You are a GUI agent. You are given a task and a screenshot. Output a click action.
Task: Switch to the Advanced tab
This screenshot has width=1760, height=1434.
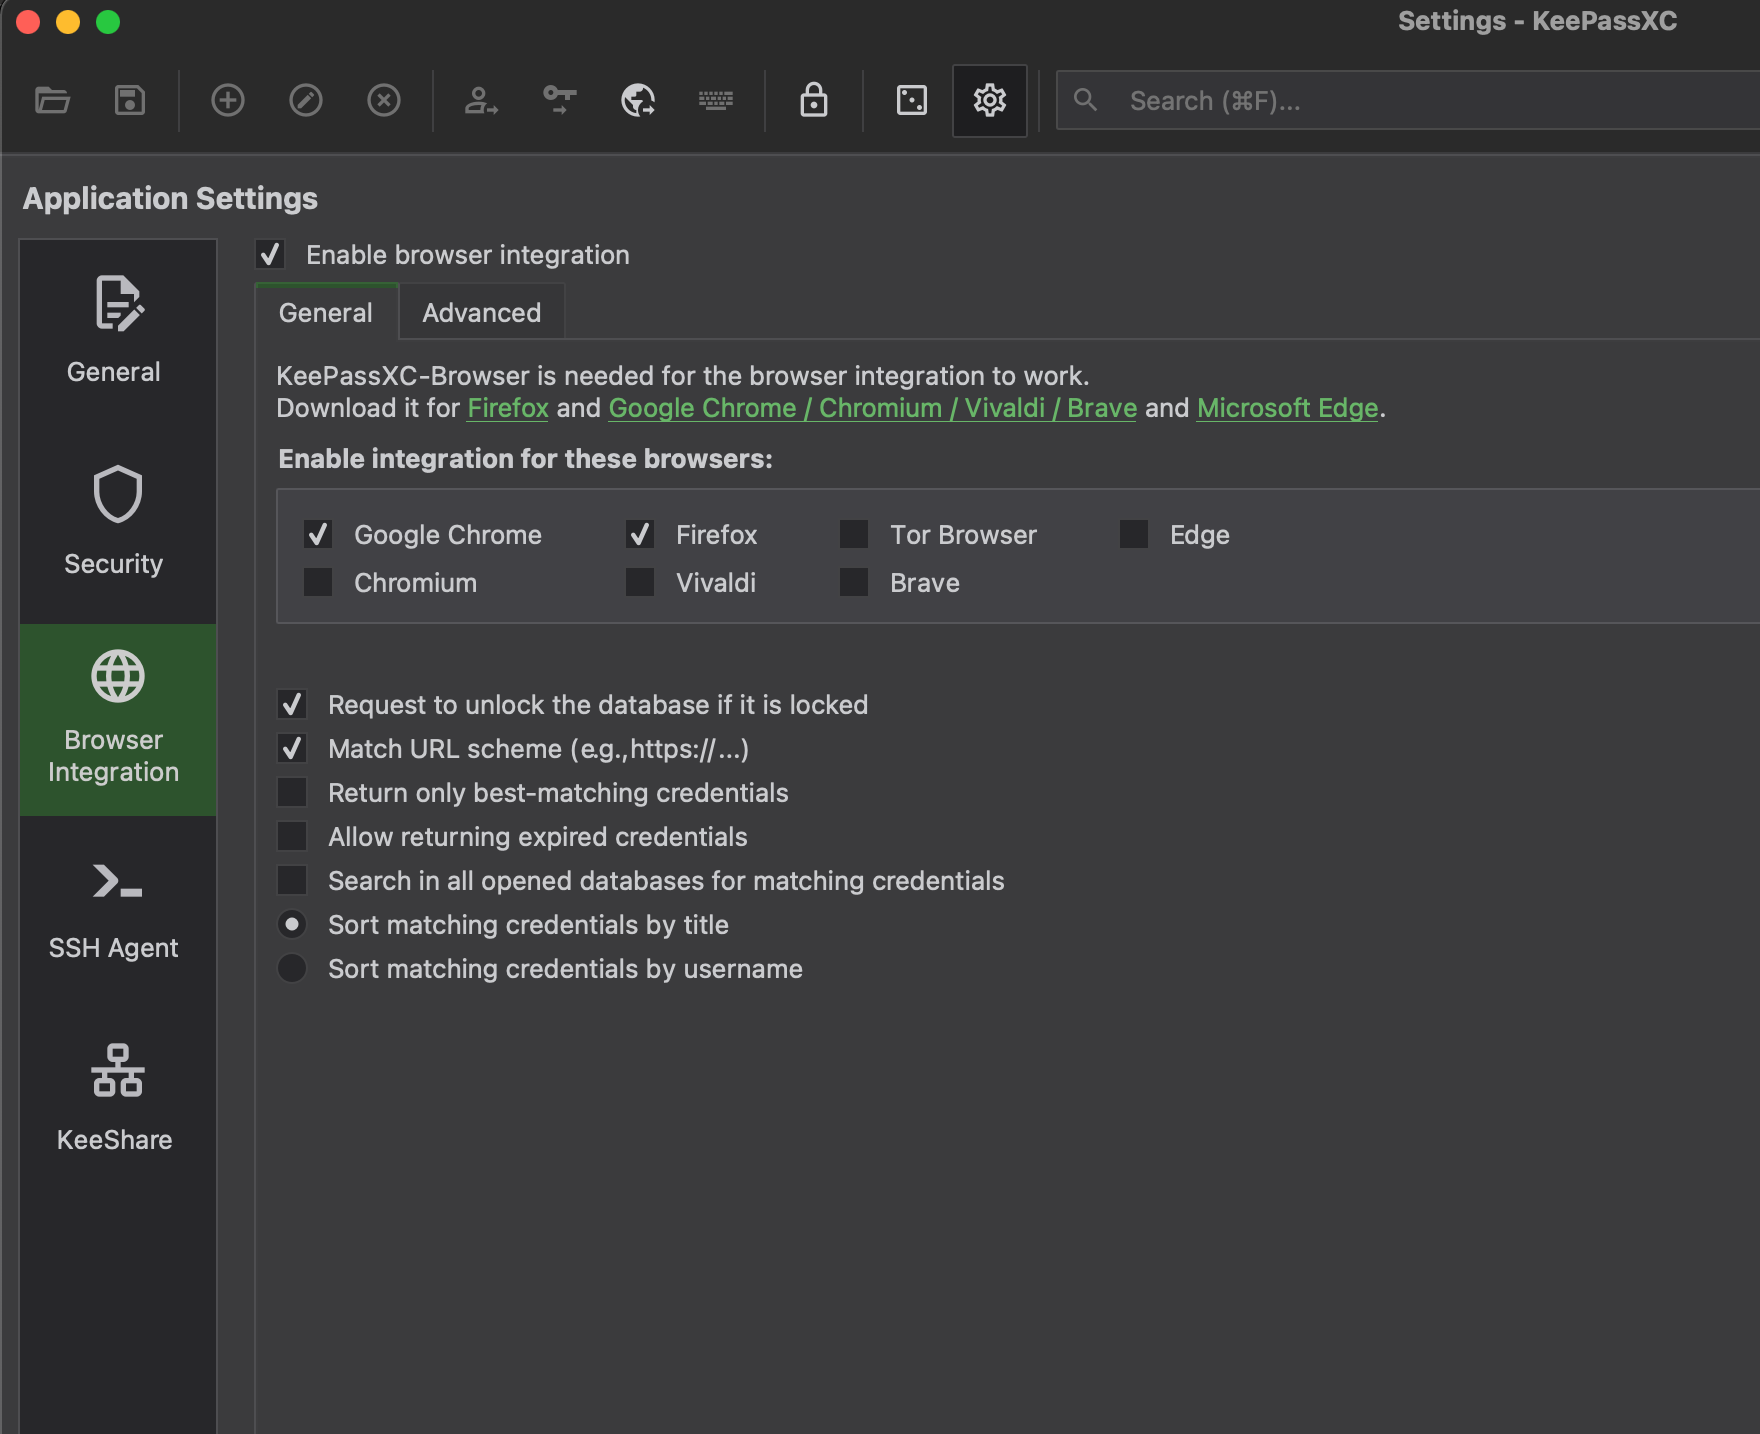click(x=482, y=313)
